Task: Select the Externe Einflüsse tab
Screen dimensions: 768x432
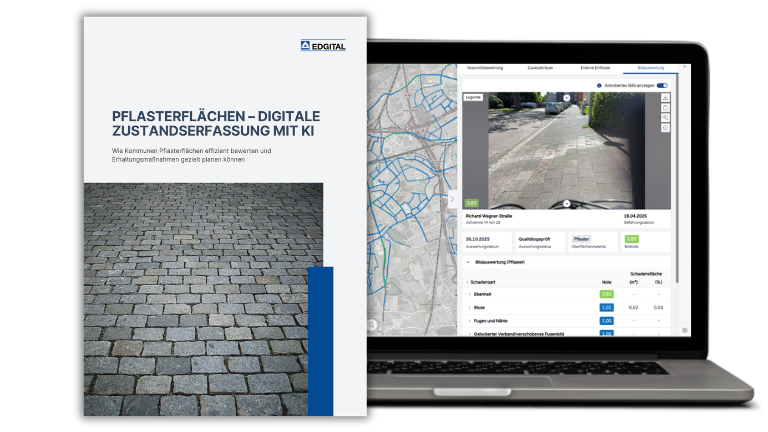Action: pos(596,68)
